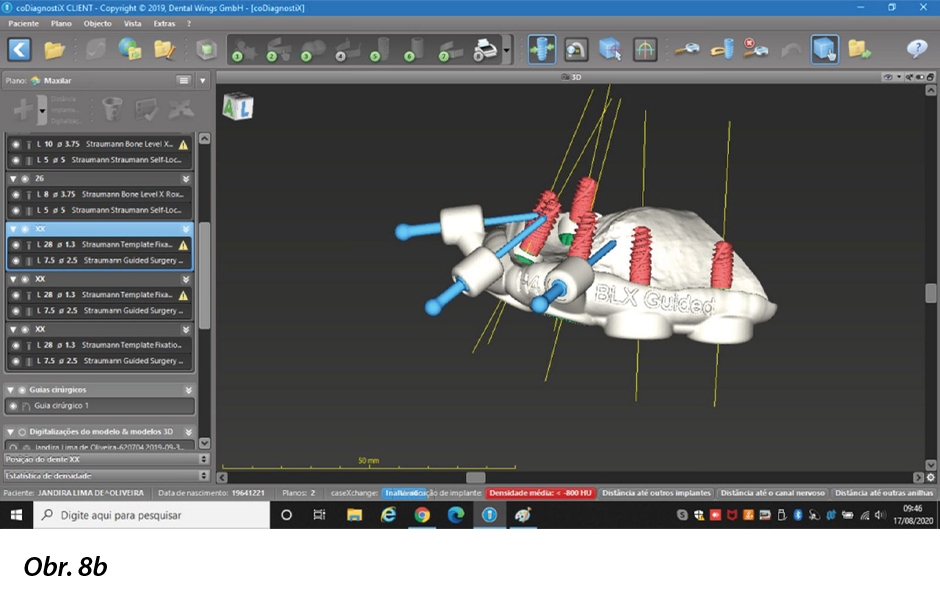The height and width of the screenshot is (600, 940).
Task: Click the green cube in glass box icon
Action: [207, 50]
